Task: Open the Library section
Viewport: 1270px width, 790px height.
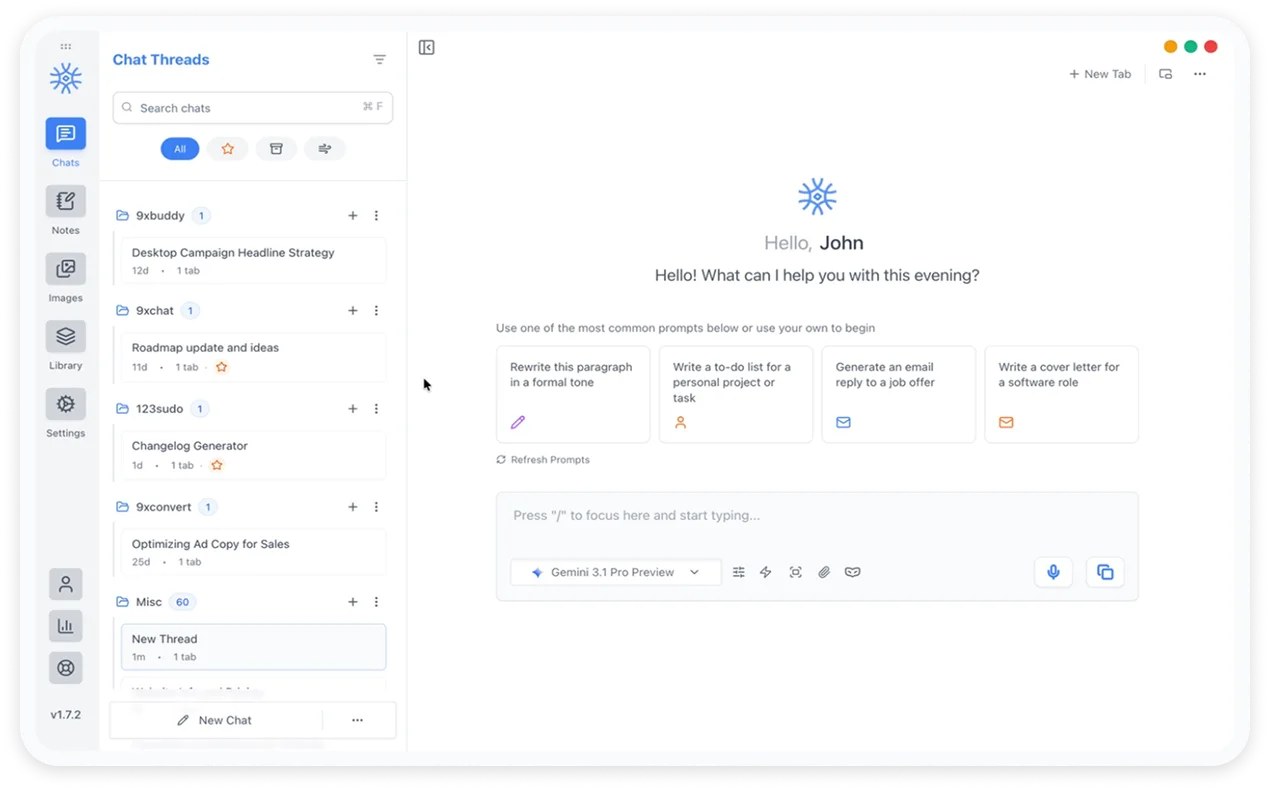Action: point(65,336)
